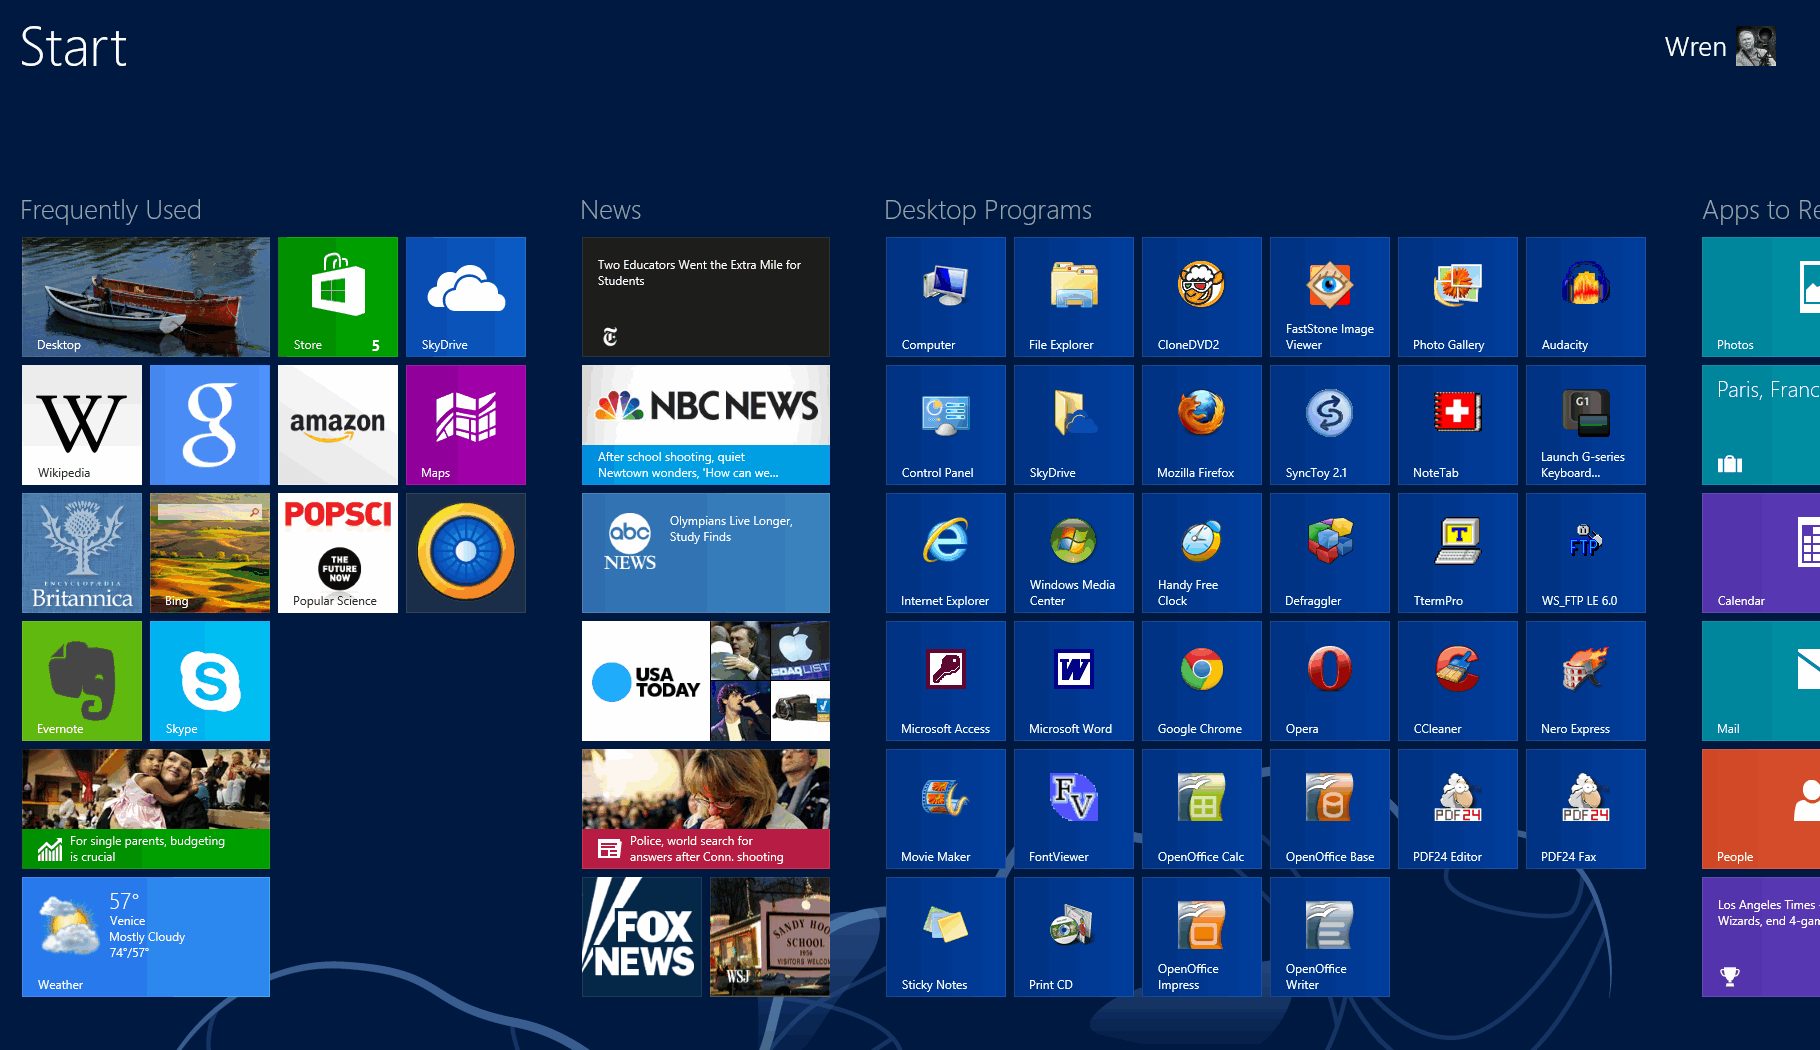The height and width of the screenshot is (1050, 1820).
Task: Open news tile about Conn. shooting search
Action: [x=706, y=809]
